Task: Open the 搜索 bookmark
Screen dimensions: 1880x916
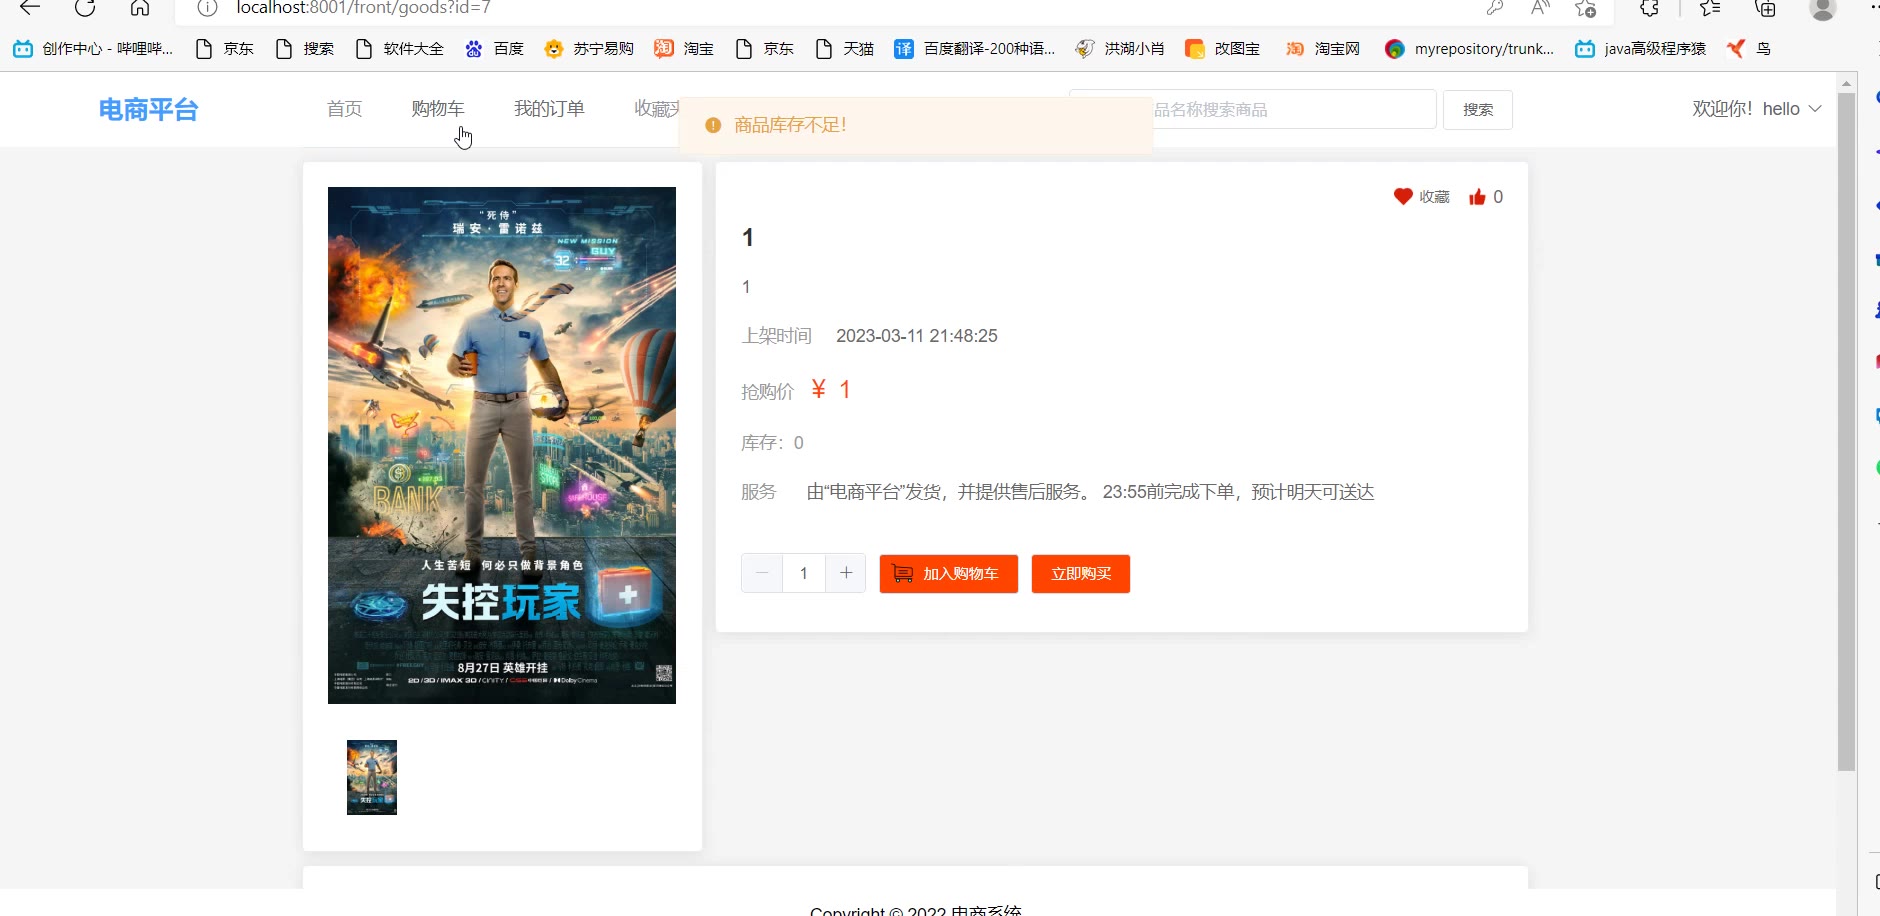Action: tap(304, 48)
